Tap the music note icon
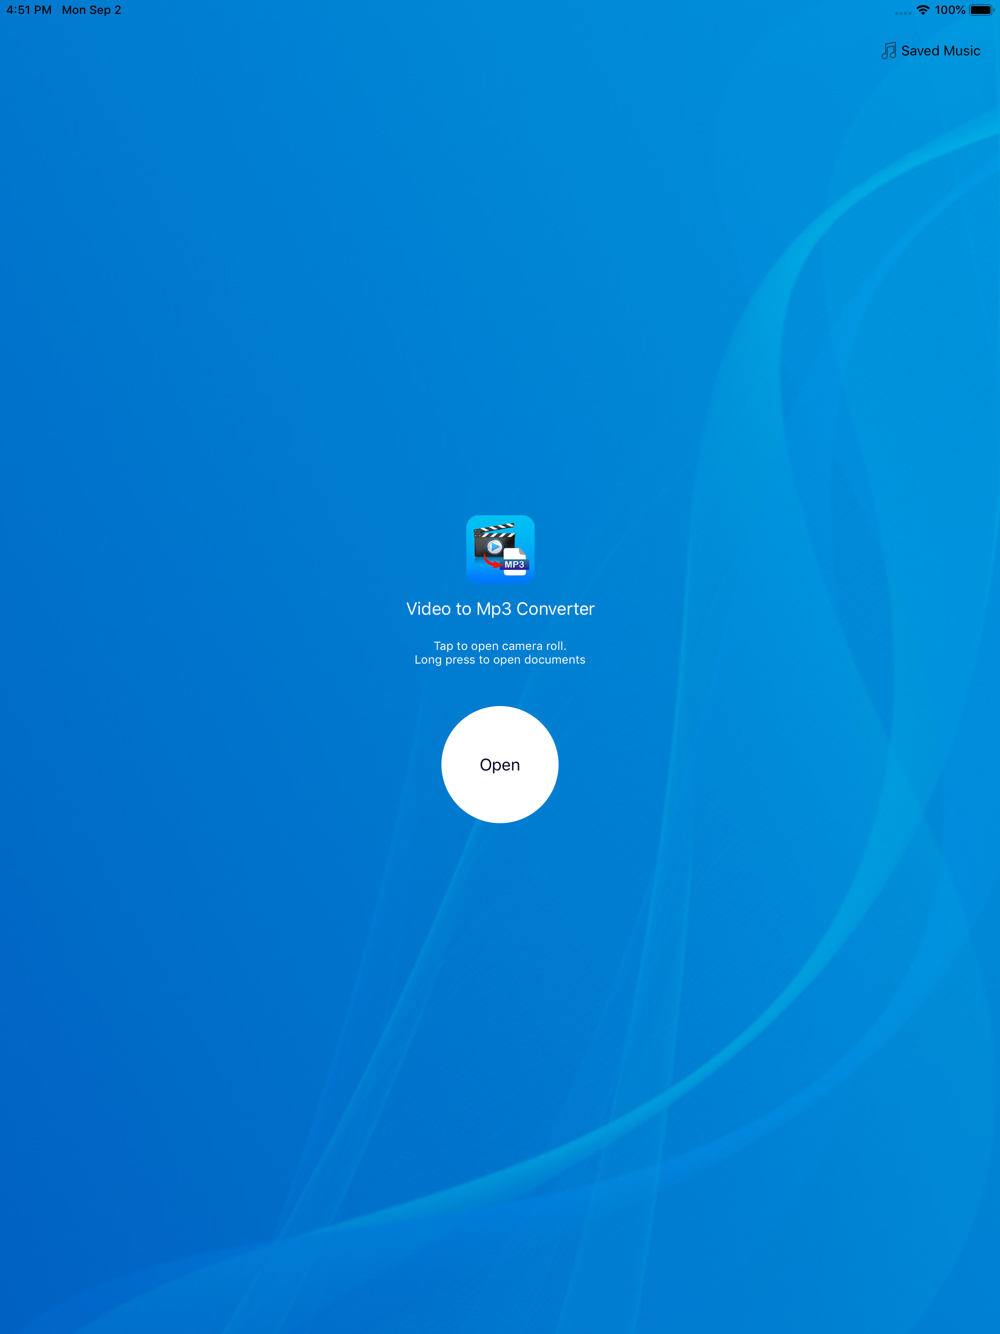 click(x=889, y=51)
